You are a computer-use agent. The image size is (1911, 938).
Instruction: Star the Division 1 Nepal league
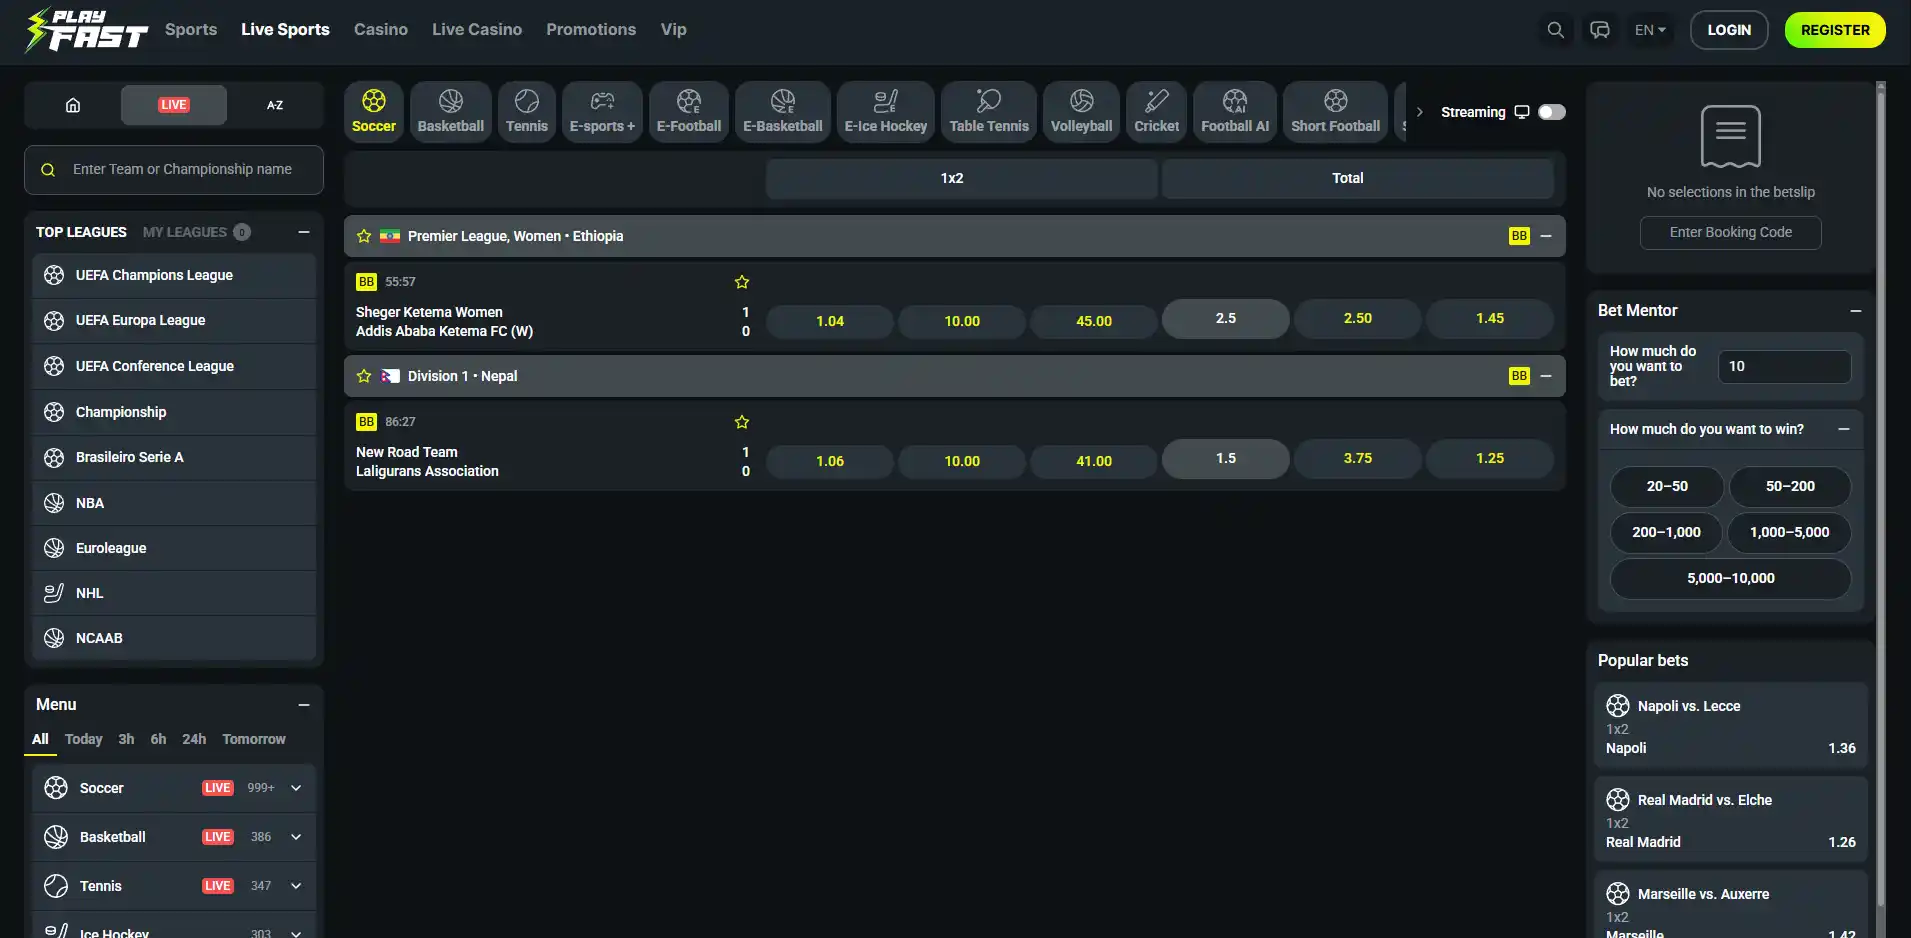(364, 376)
